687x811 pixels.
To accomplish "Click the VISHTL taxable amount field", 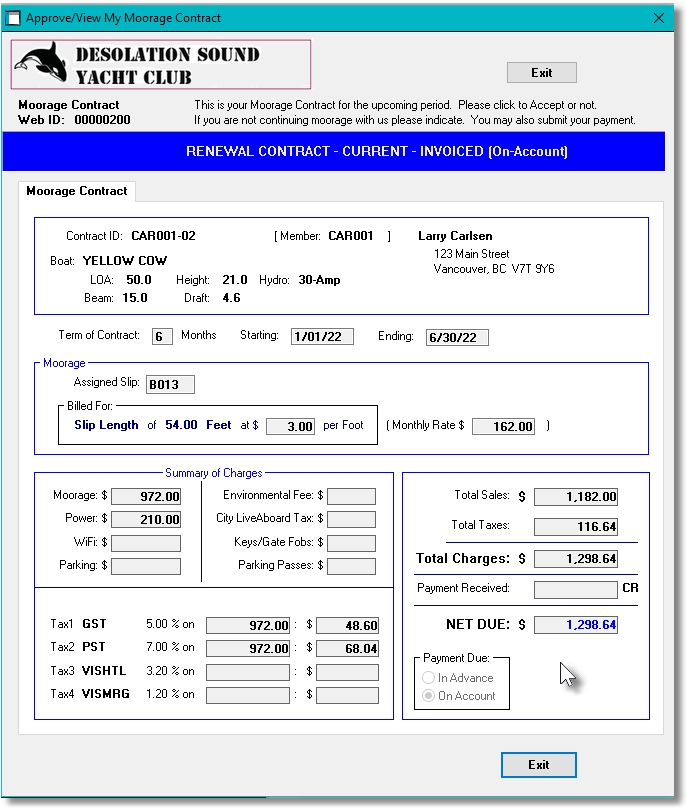I will pos(248,672).
